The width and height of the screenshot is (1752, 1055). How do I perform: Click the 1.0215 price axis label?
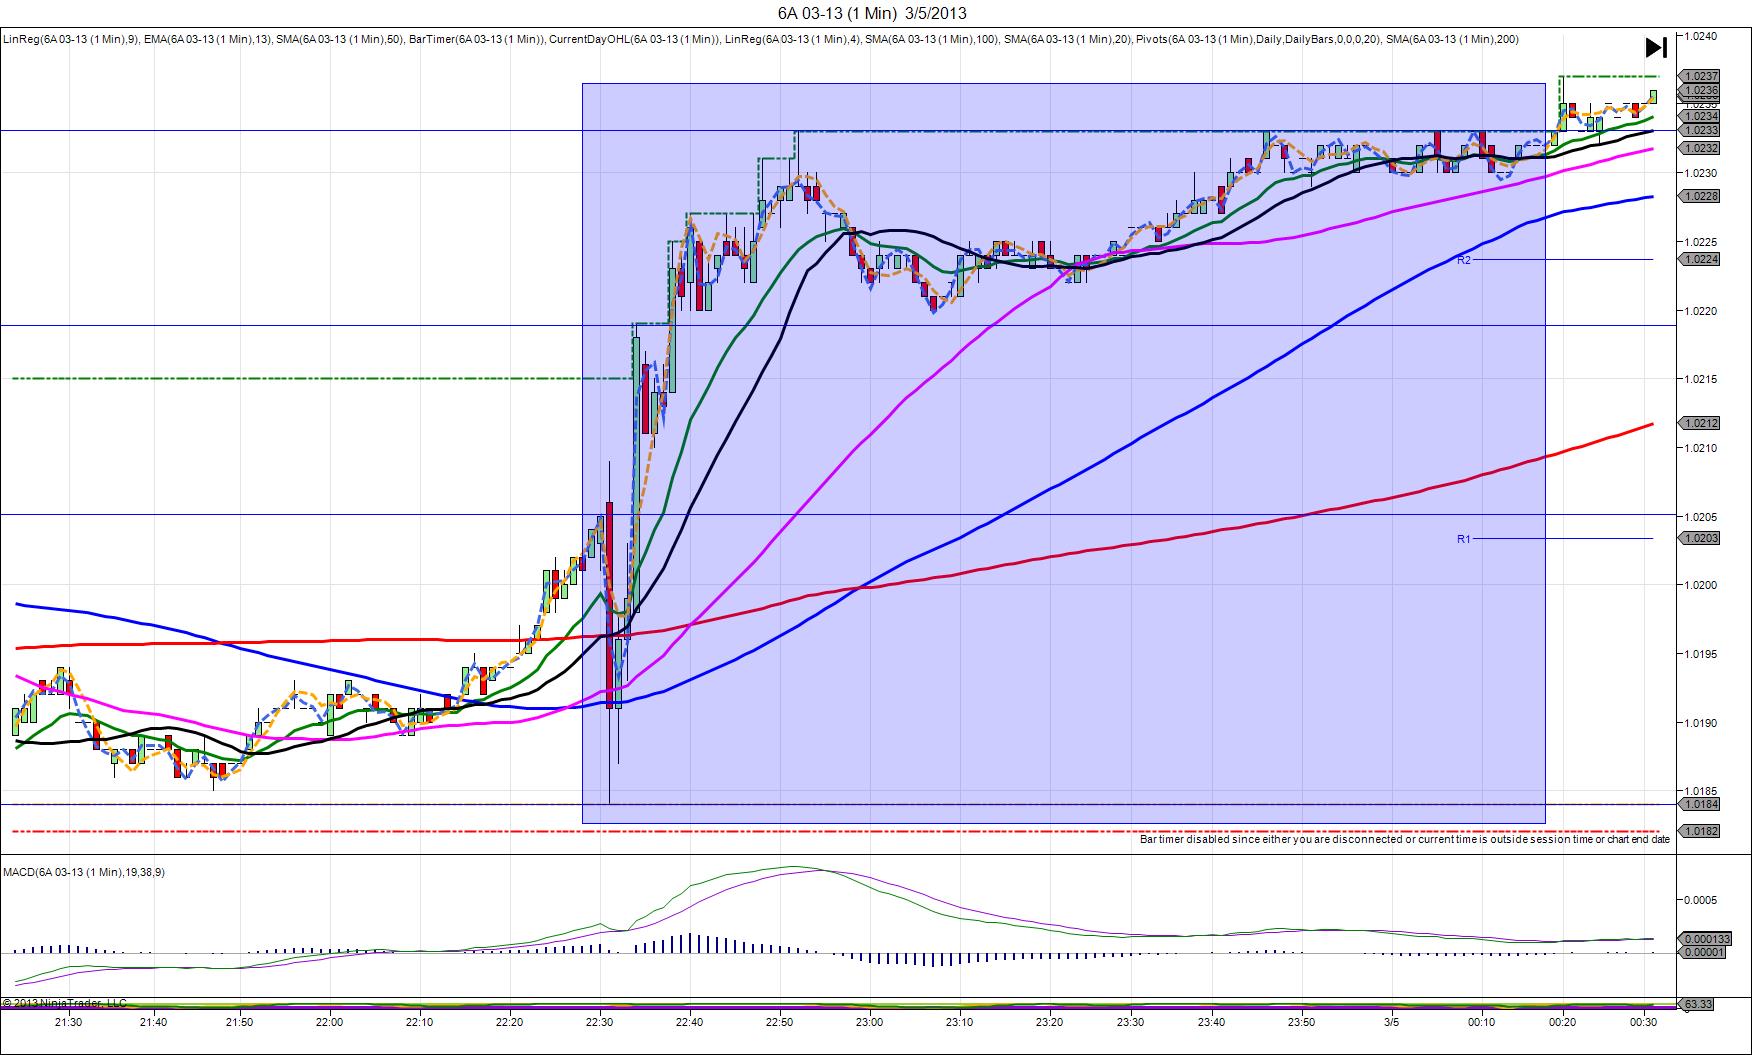(x=1701, y=379)
